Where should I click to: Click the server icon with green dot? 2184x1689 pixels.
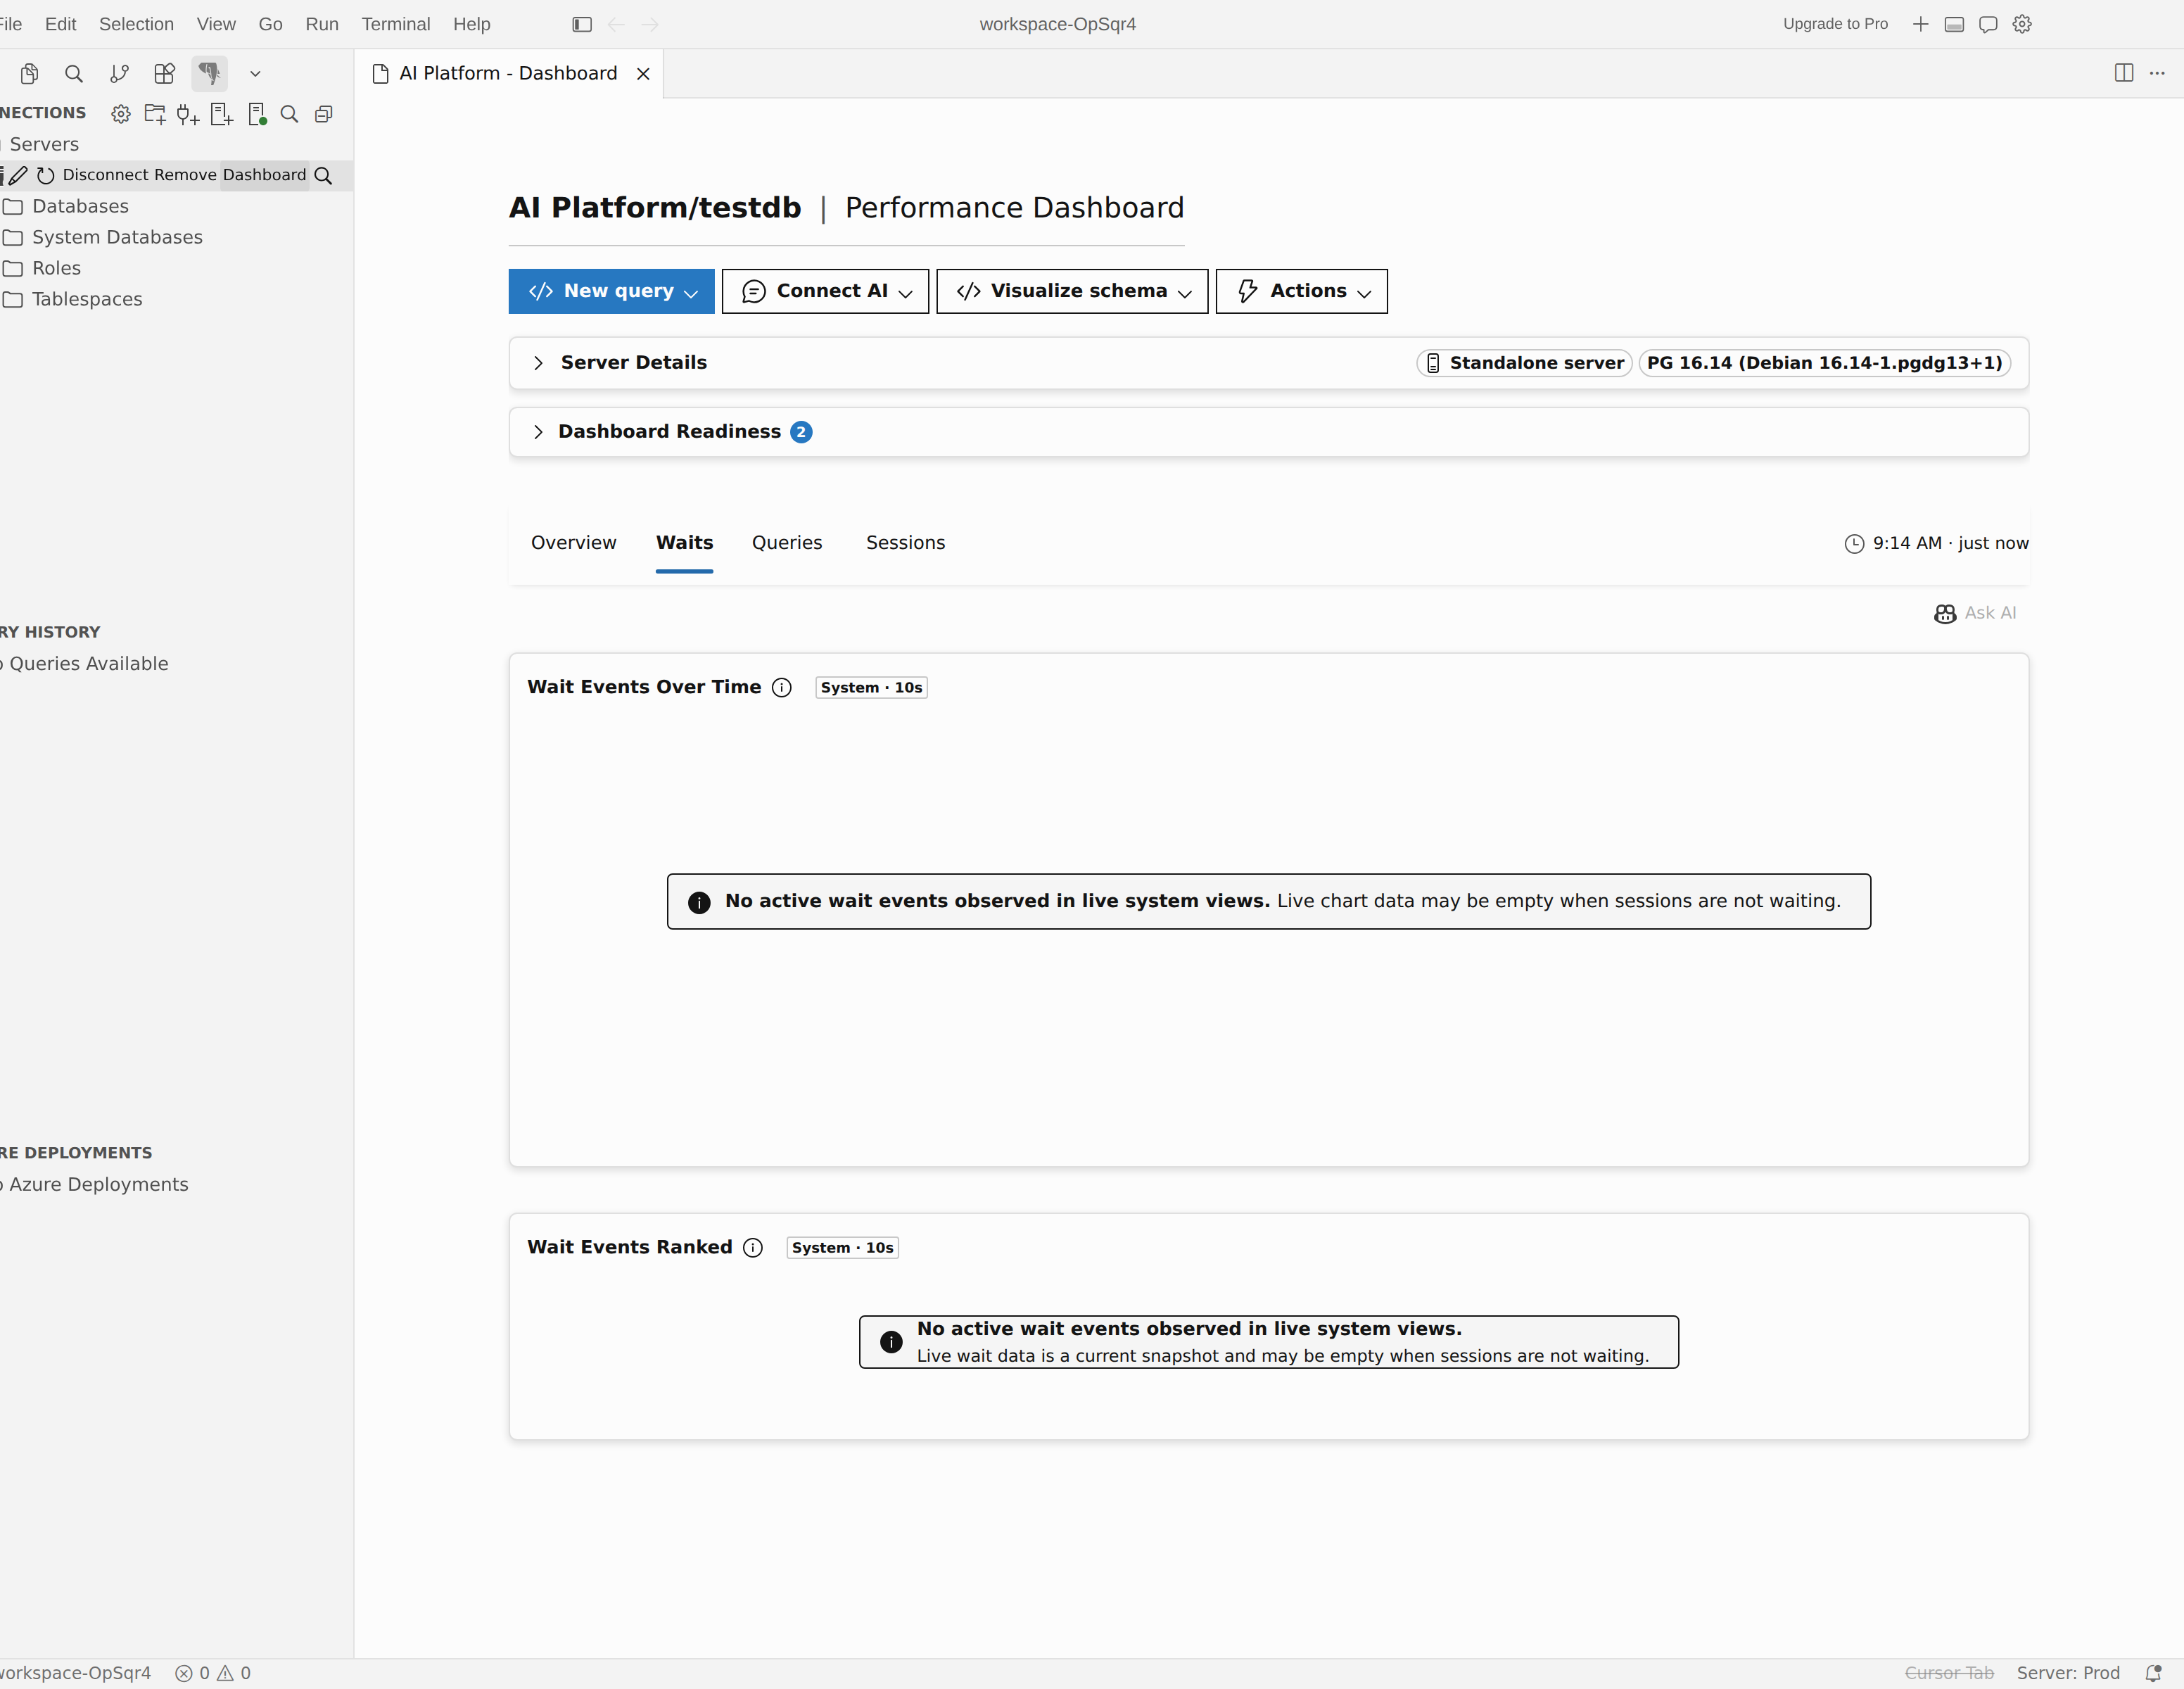257,114
